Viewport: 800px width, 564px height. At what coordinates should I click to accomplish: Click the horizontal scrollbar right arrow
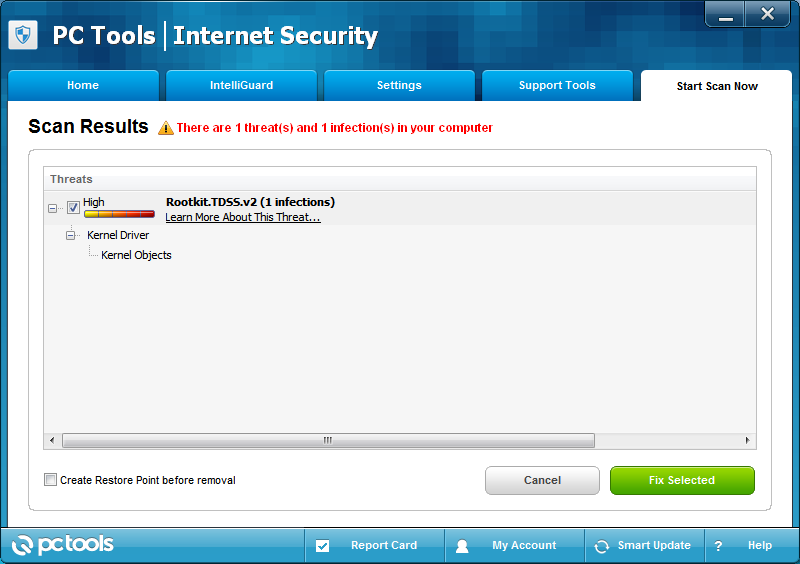pyautogui.click(x=747, y=440)
